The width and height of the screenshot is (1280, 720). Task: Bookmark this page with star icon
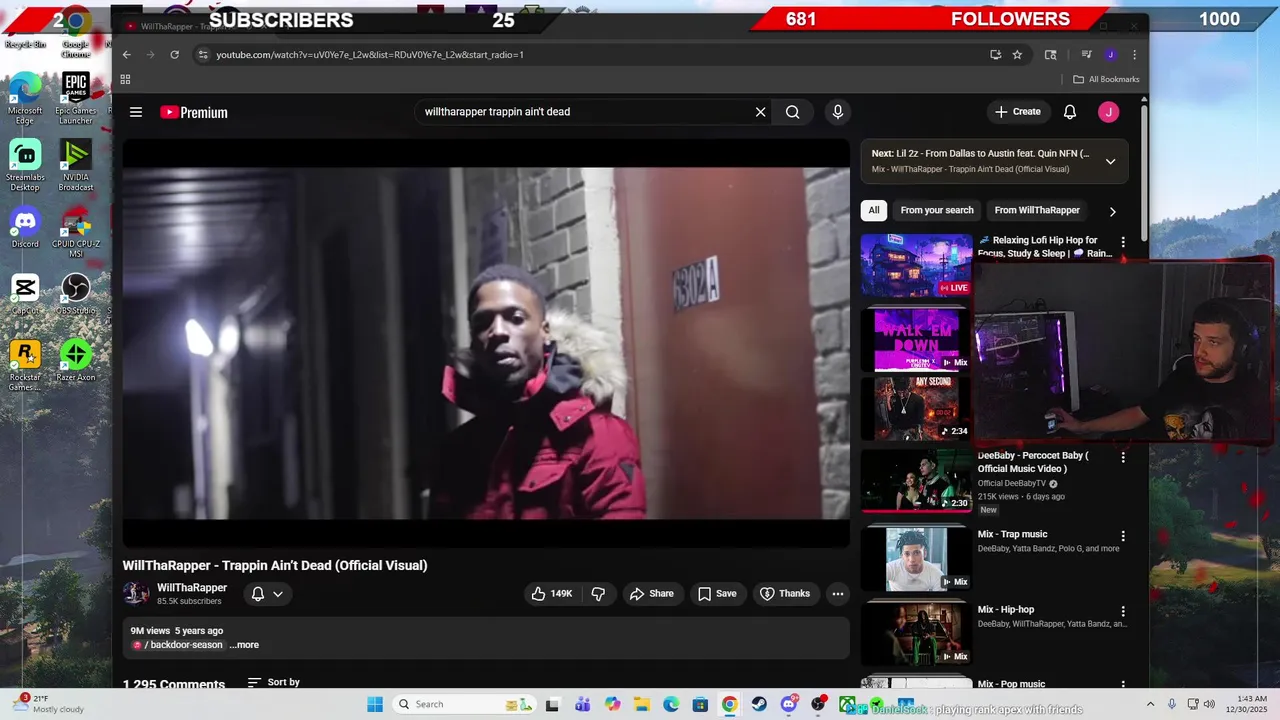coord(1017,55)
